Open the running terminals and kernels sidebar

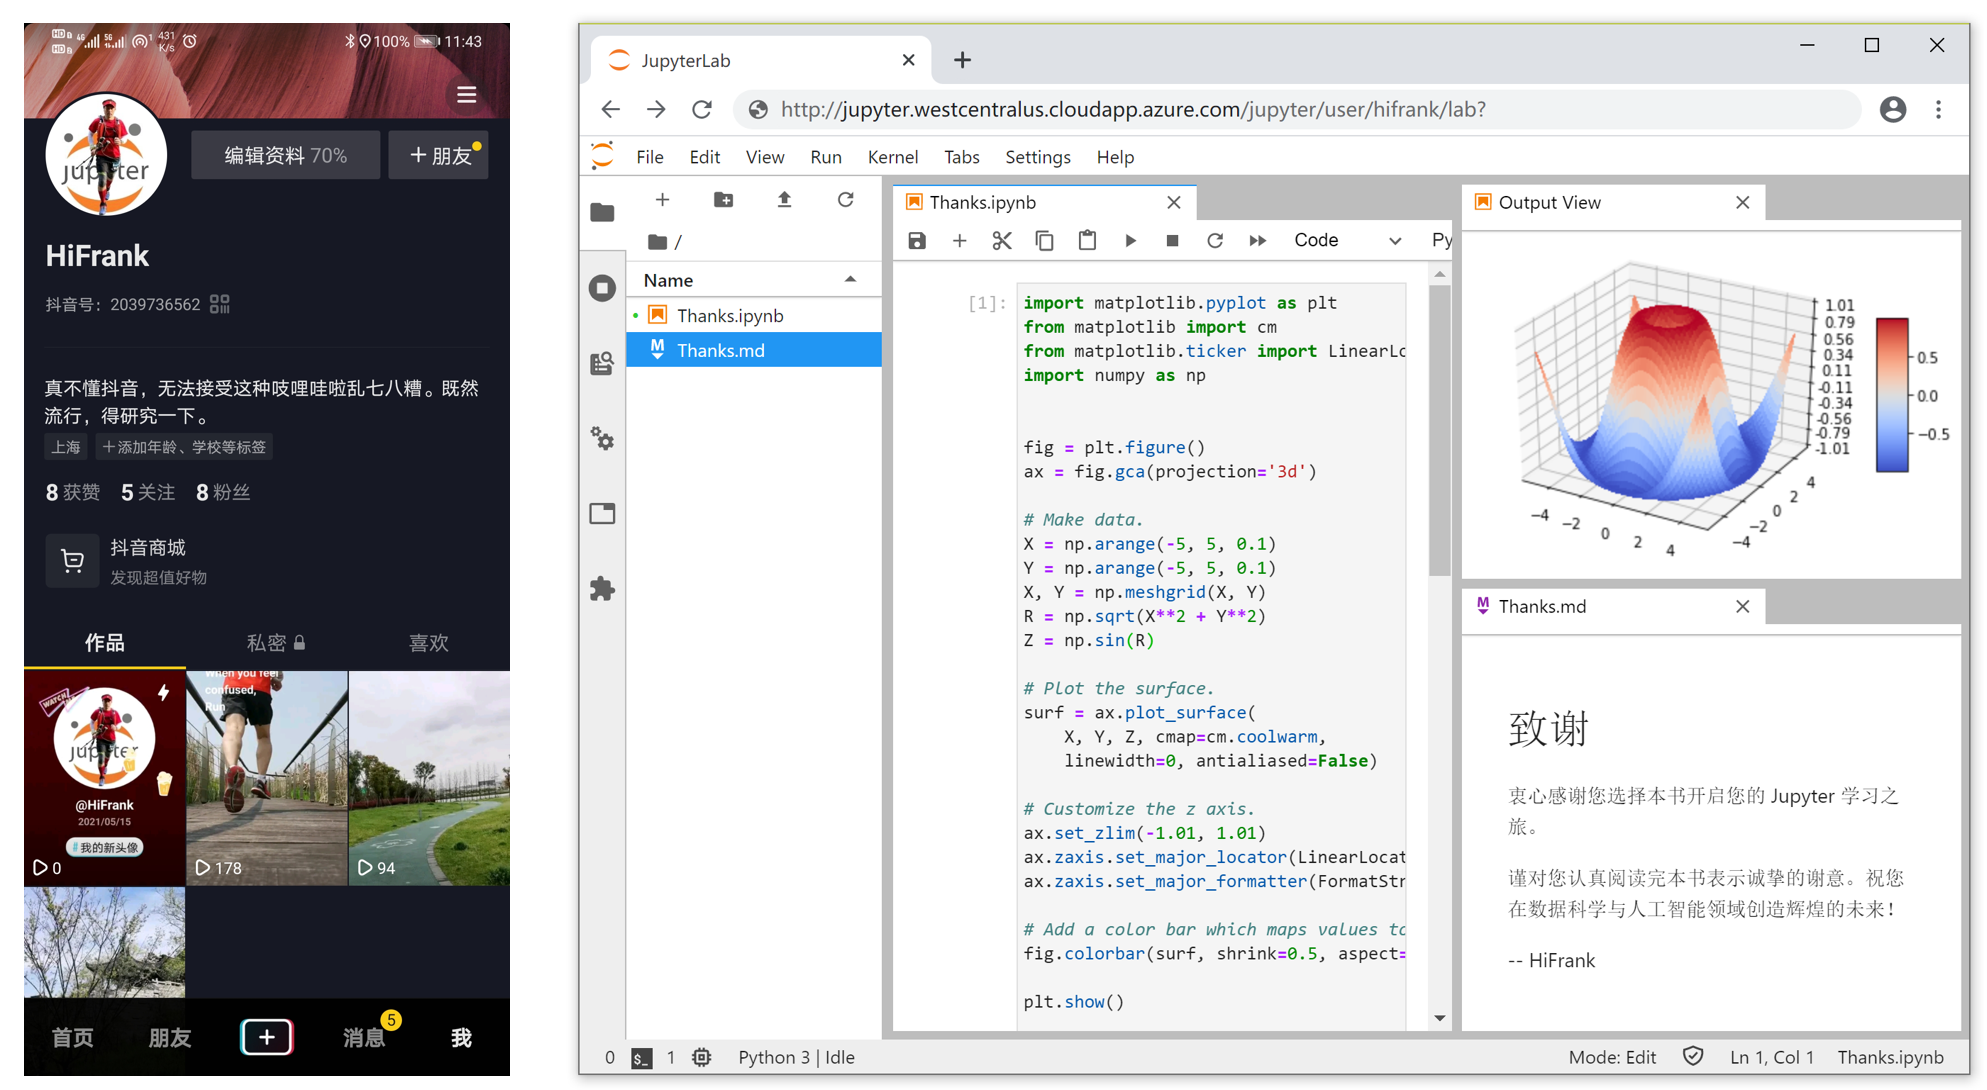click(602, 288)
